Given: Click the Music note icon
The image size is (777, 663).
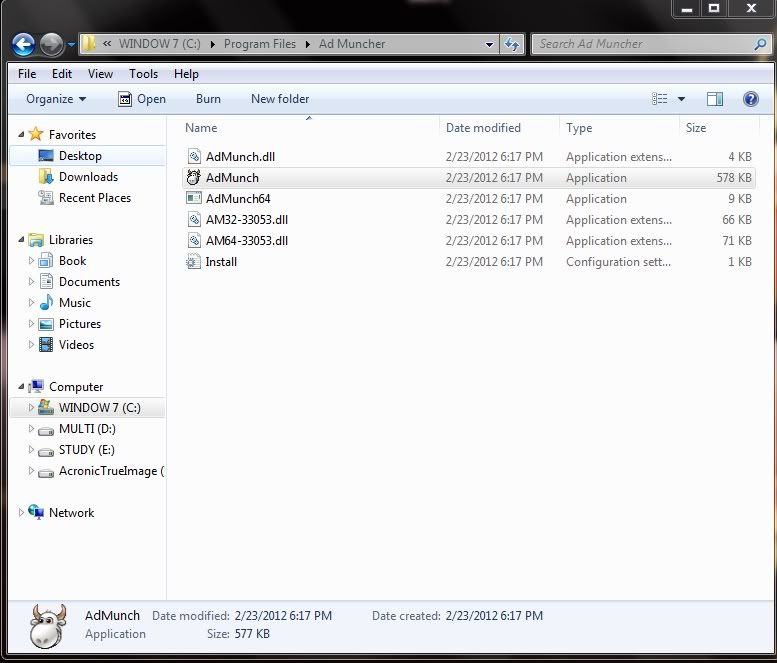Looking at the screenshot, I should (46, 302).
